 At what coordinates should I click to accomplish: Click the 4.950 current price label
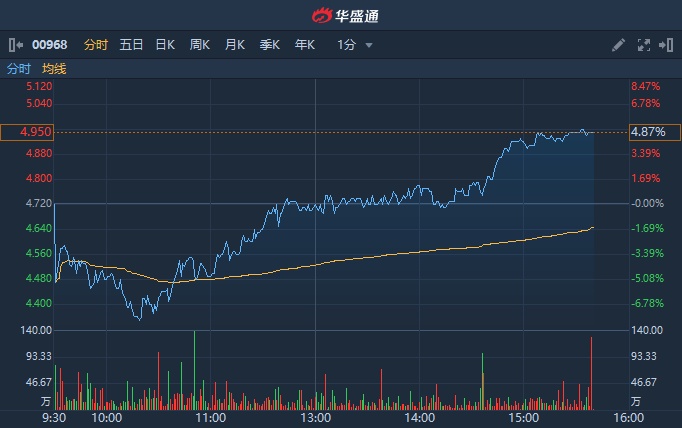[26, 132]
